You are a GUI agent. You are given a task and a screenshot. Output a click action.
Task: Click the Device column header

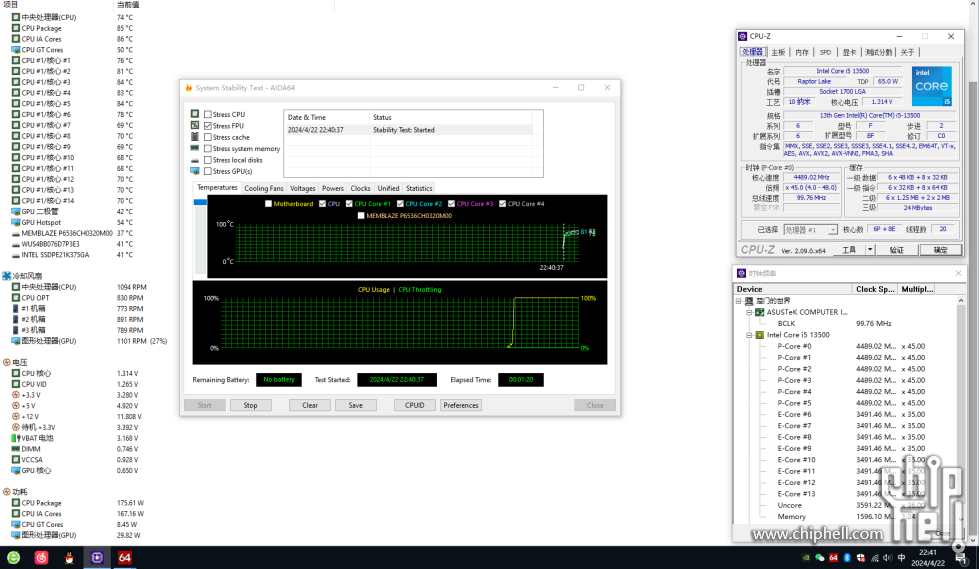793,289
